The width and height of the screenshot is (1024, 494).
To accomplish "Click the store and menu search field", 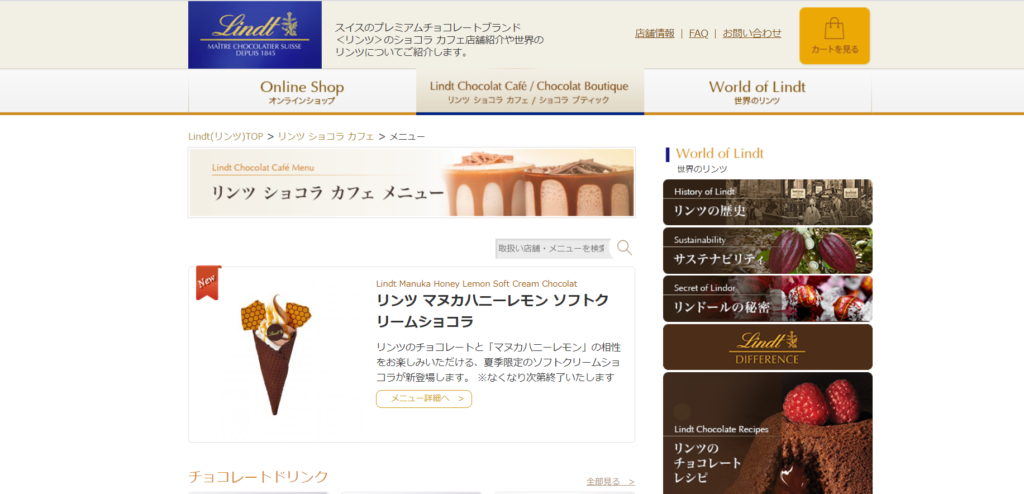I will click(554, 248).
